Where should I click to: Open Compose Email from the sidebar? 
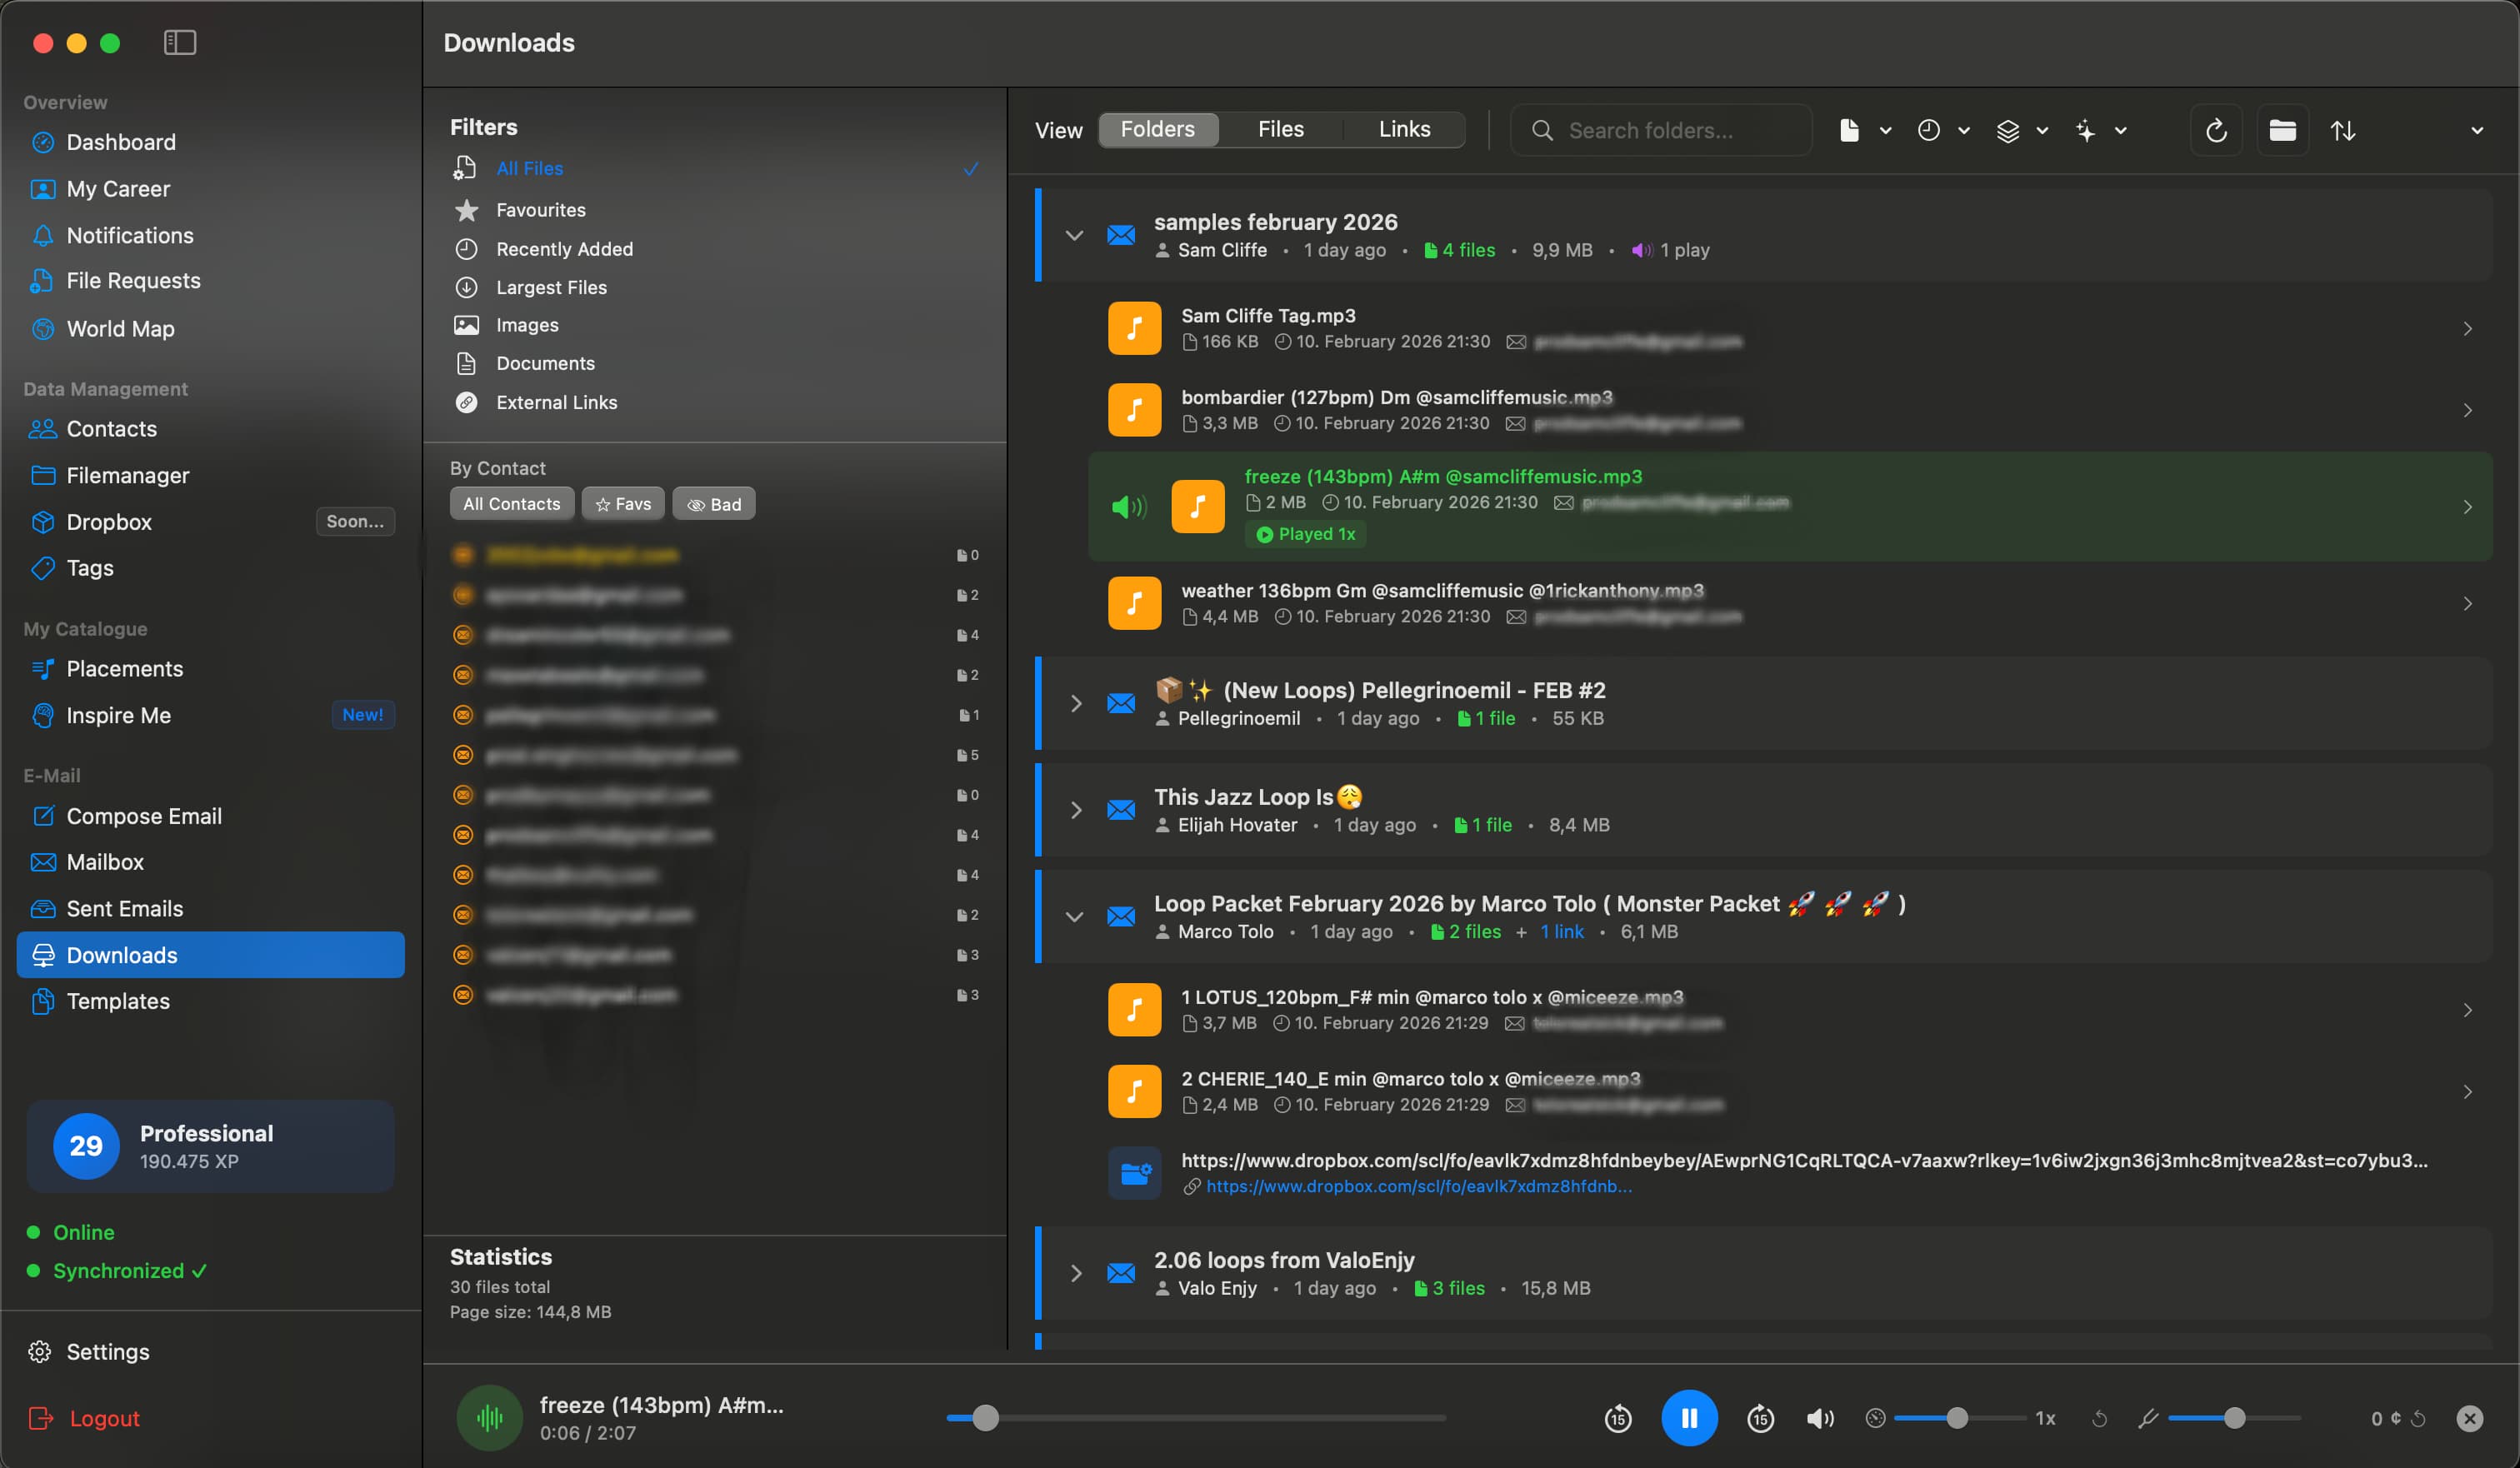click(x=144, y=816)
